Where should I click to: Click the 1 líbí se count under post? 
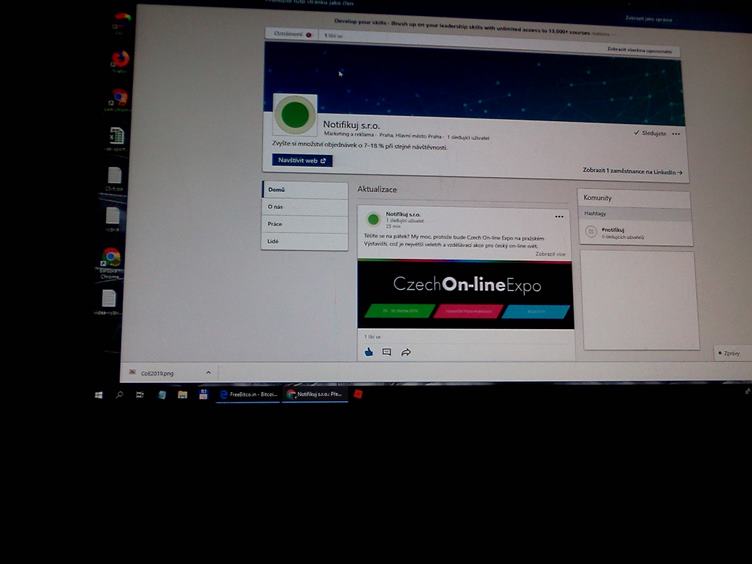coord(372,337)
